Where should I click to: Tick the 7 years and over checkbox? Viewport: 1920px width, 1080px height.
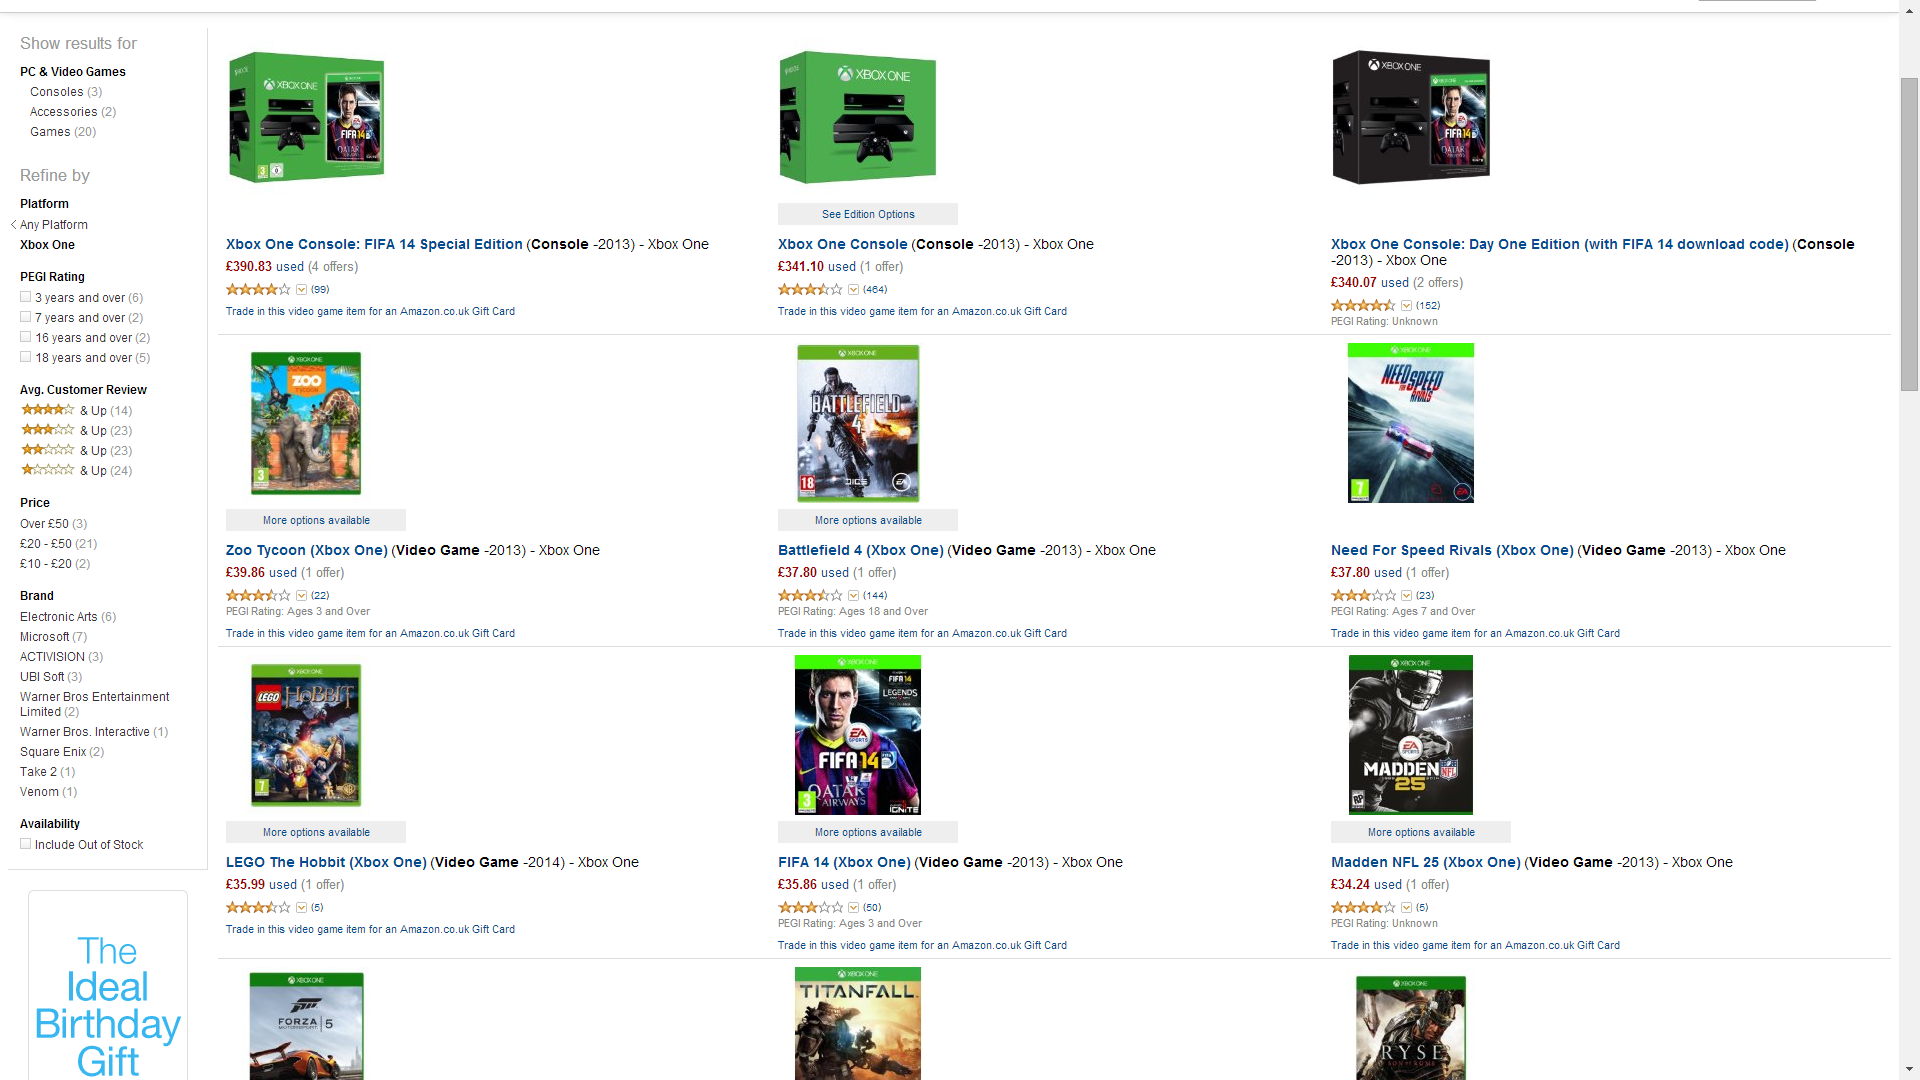point(26,317)
